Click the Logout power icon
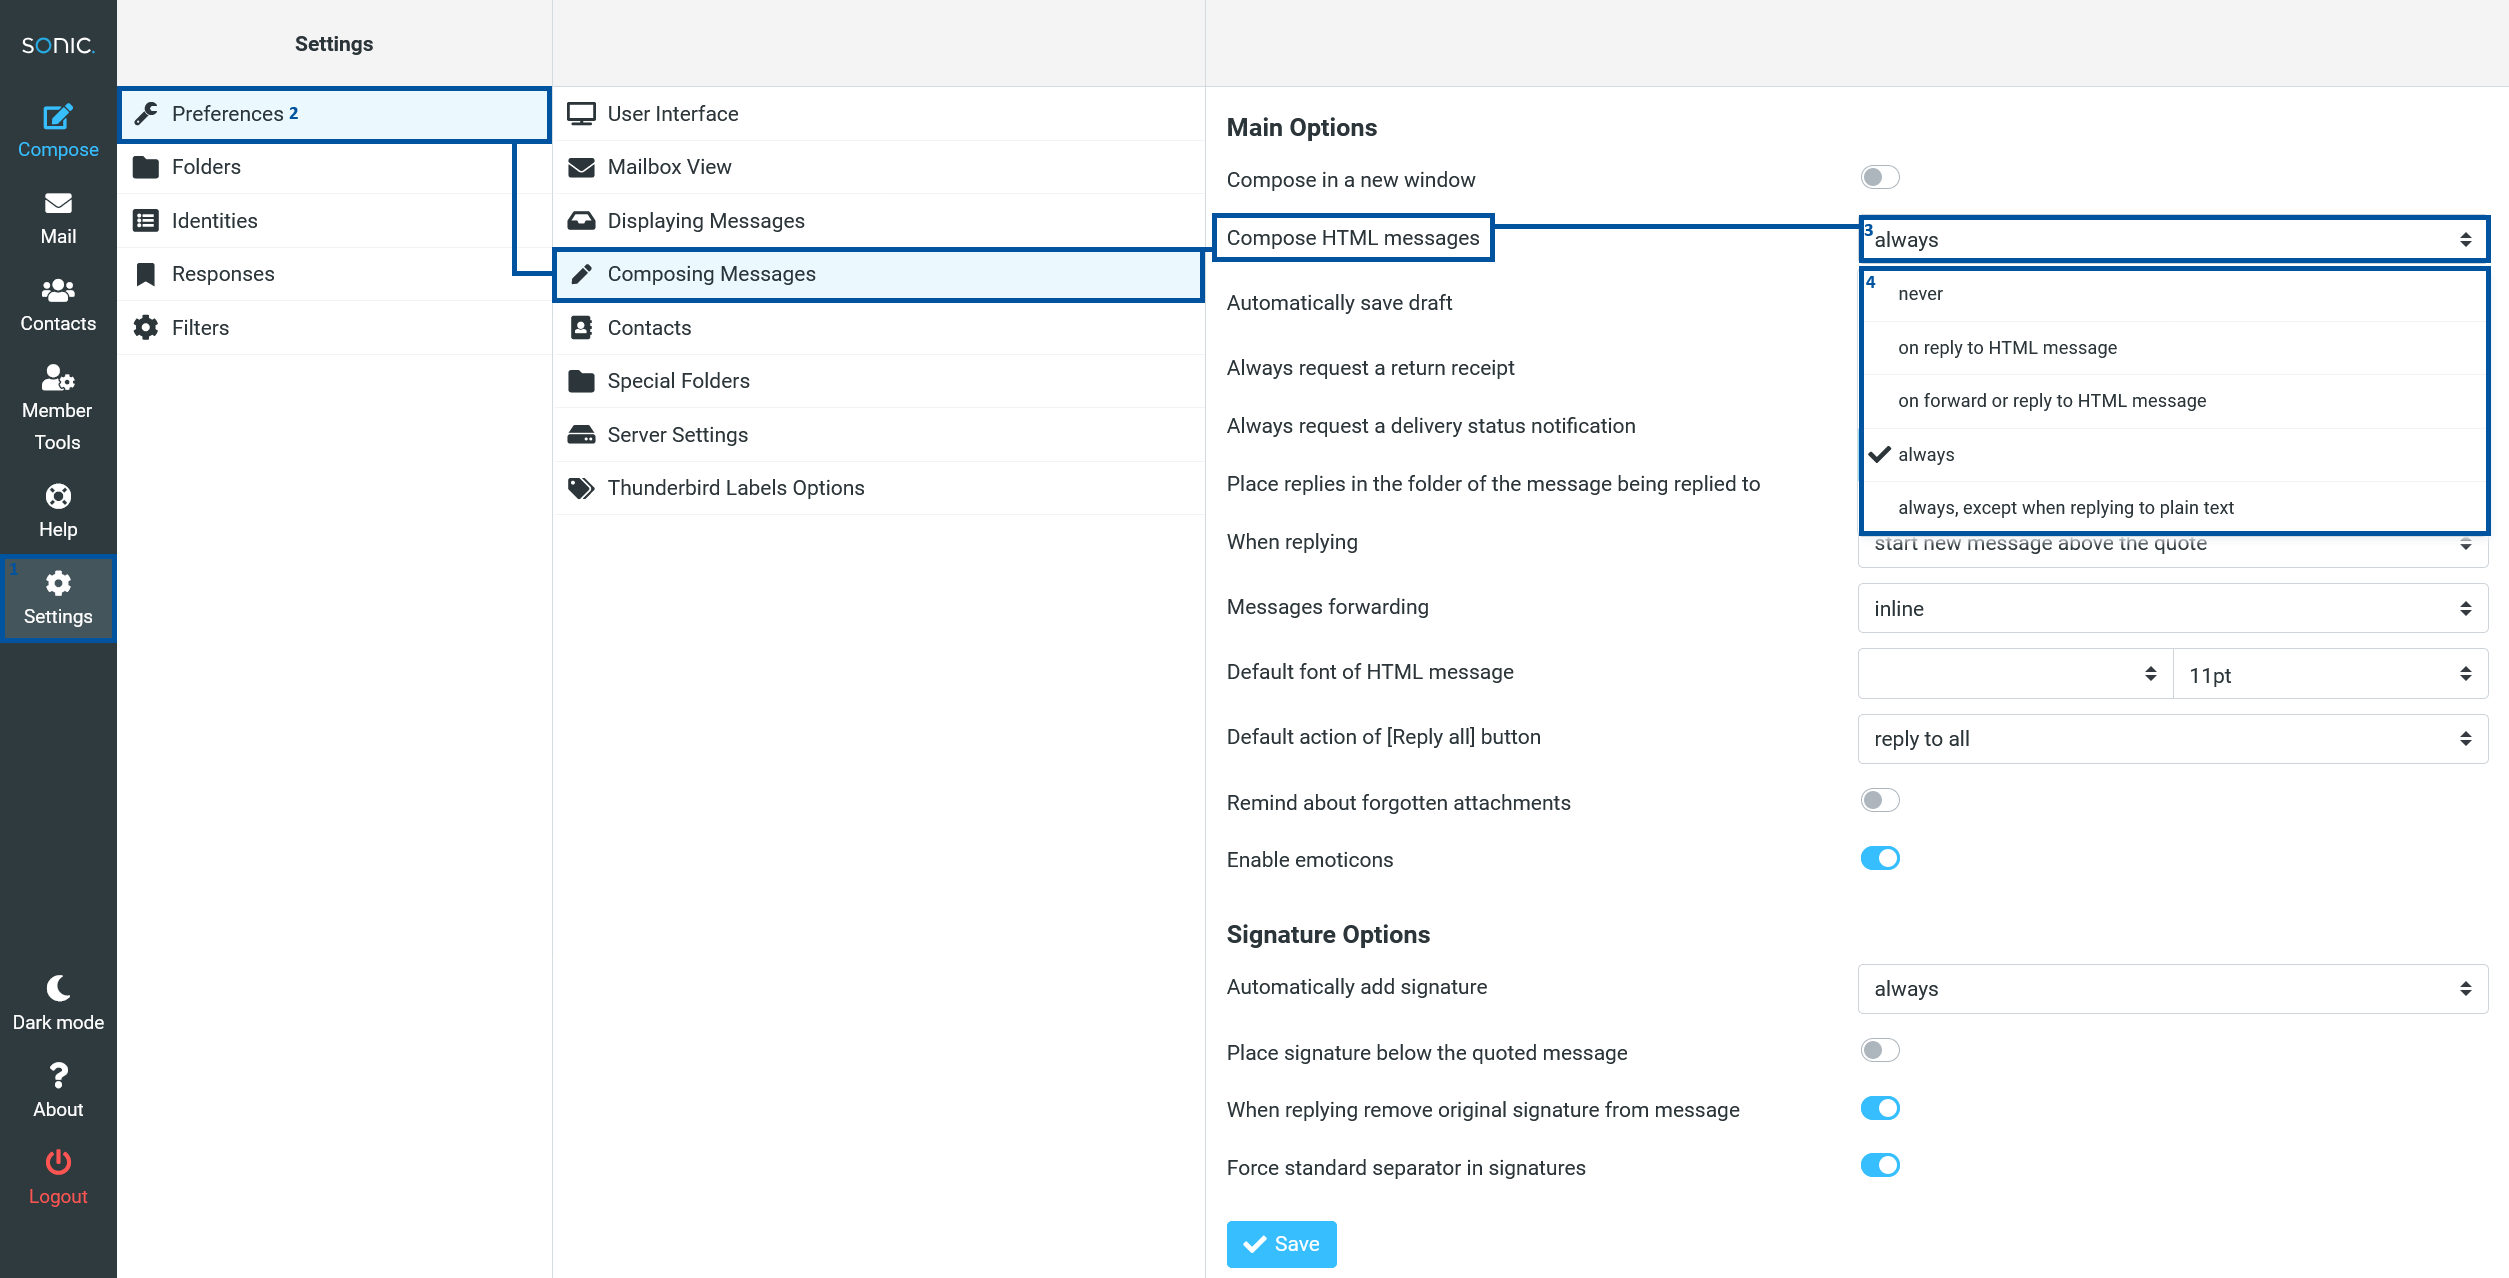Image resolution: width=2509 pixels, height=1278 pixels. coord(58,1162)
